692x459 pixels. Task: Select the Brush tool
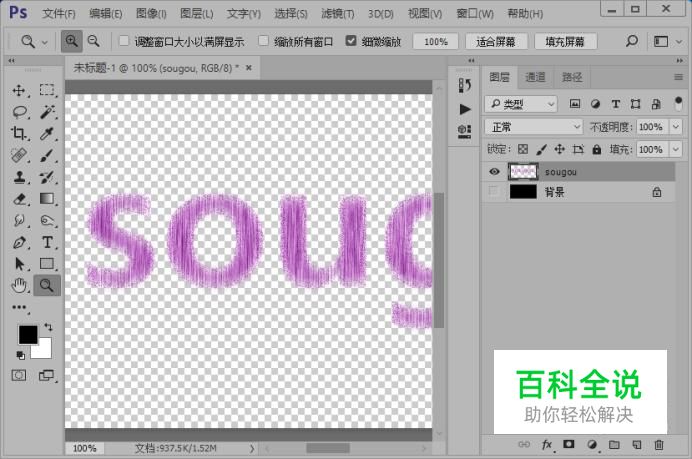tap(47, 155)
